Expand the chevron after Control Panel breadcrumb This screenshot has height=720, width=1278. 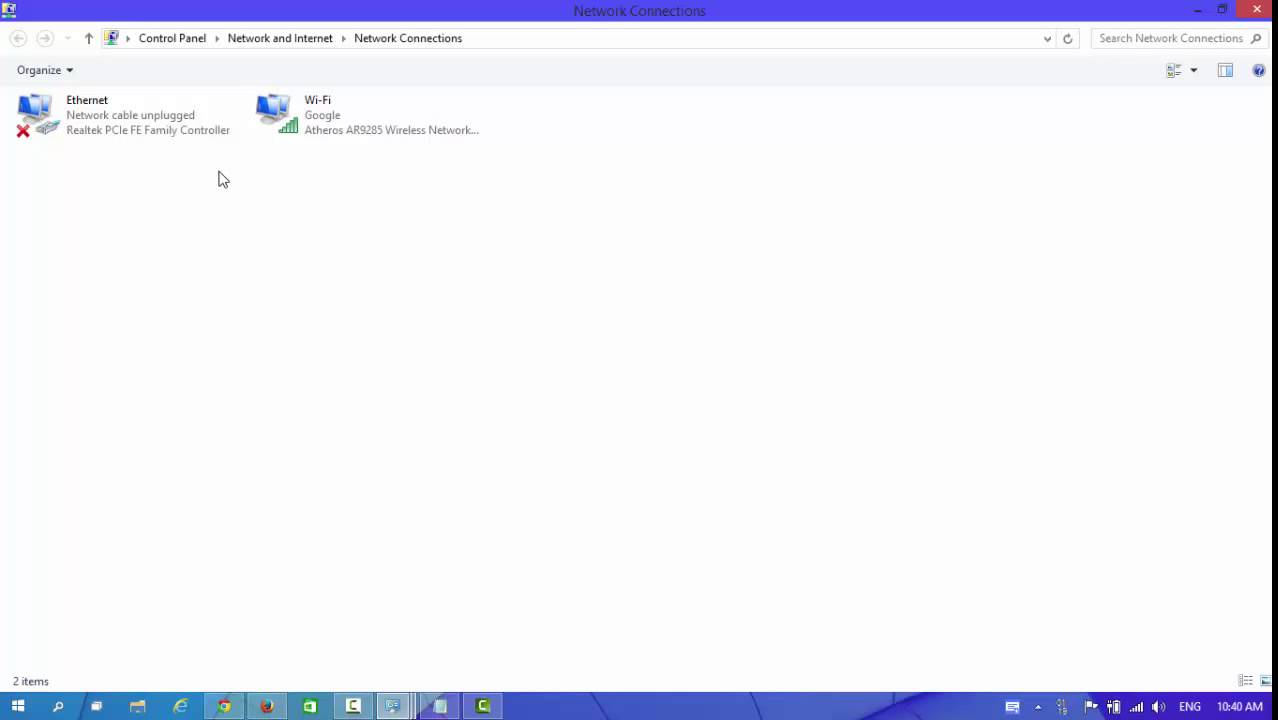point(217,38)
